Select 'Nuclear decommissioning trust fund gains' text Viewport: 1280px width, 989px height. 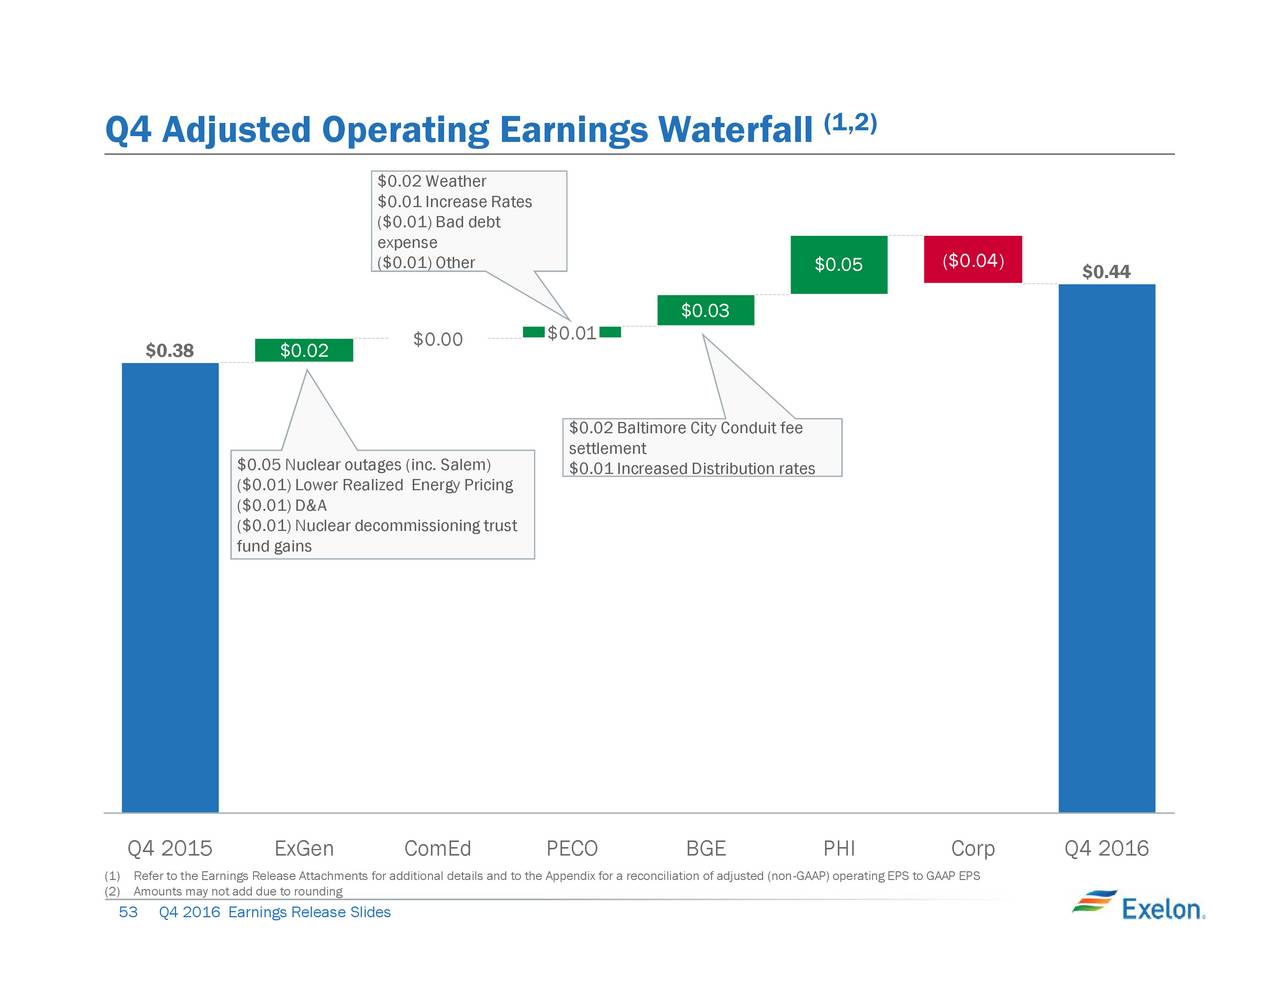377,536
